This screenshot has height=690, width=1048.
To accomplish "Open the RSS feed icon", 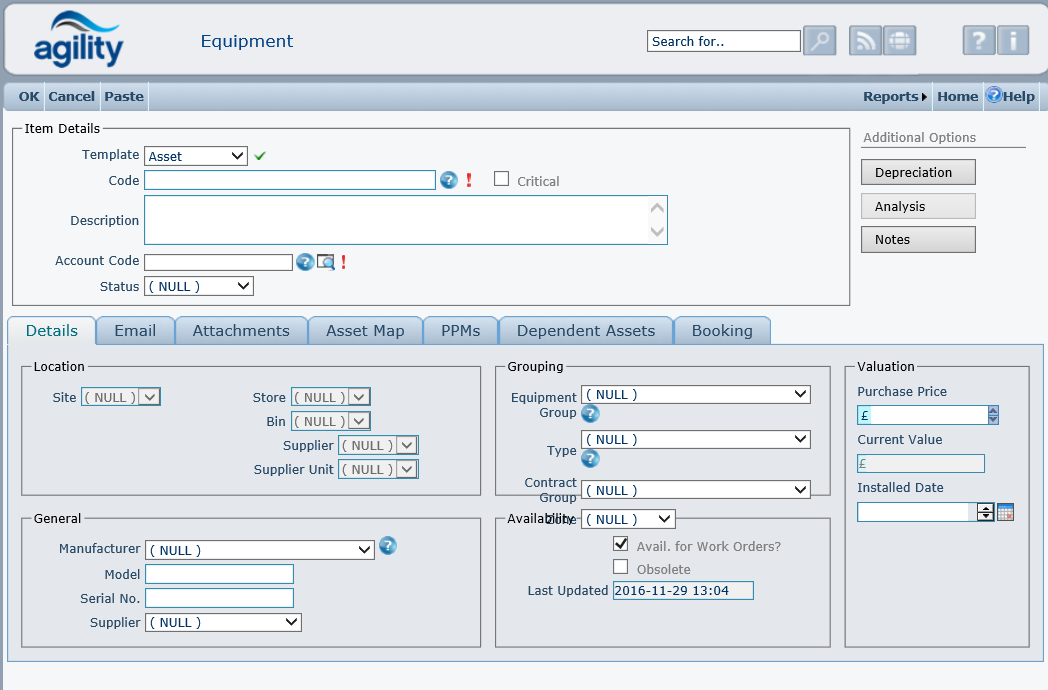I will 865,41.
